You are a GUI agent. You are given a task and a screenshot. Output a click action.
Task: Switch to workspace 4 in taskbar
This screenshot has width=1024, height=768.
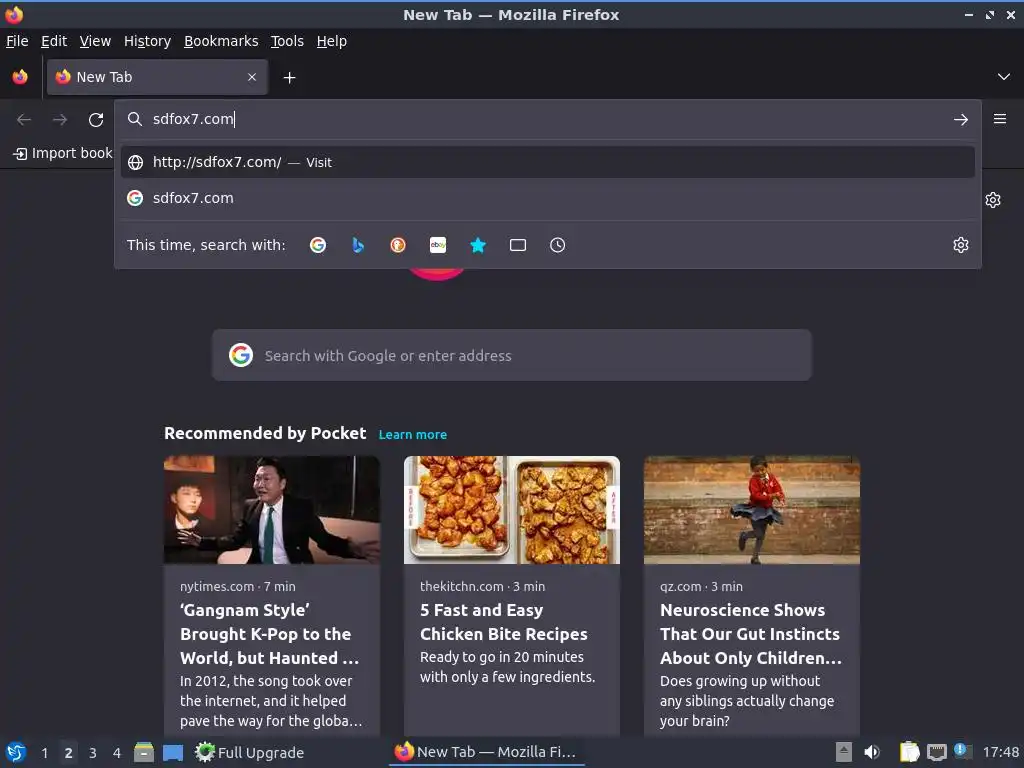point(117,753)
